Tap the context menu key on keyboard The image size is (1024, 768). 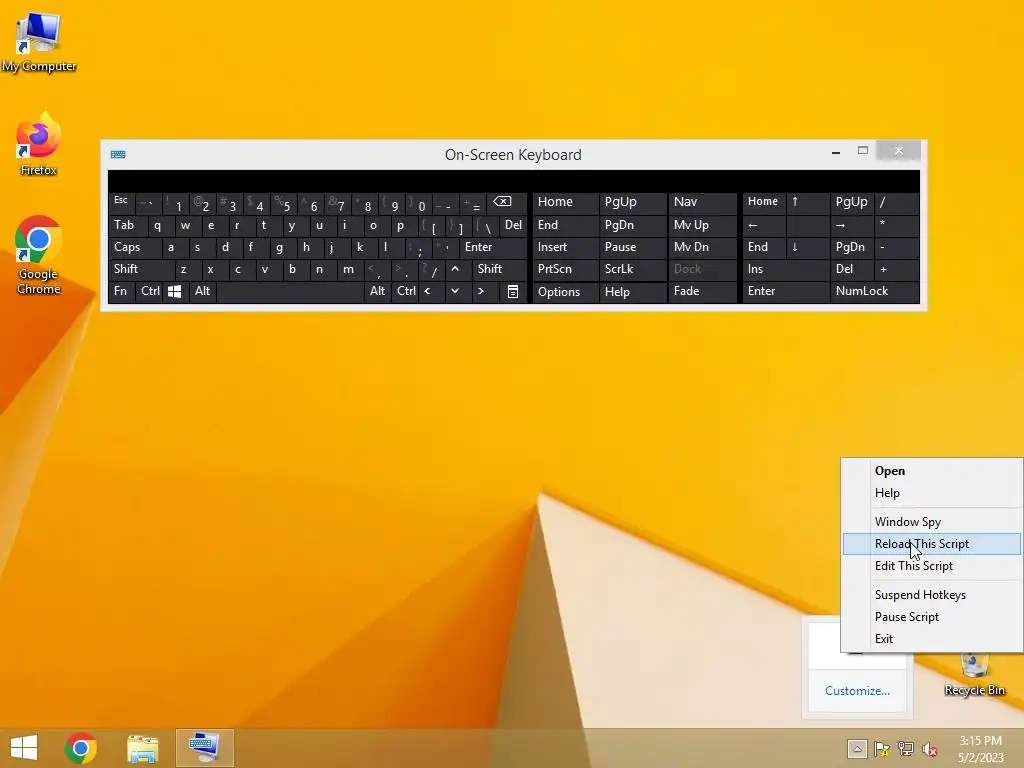(513, 292)
